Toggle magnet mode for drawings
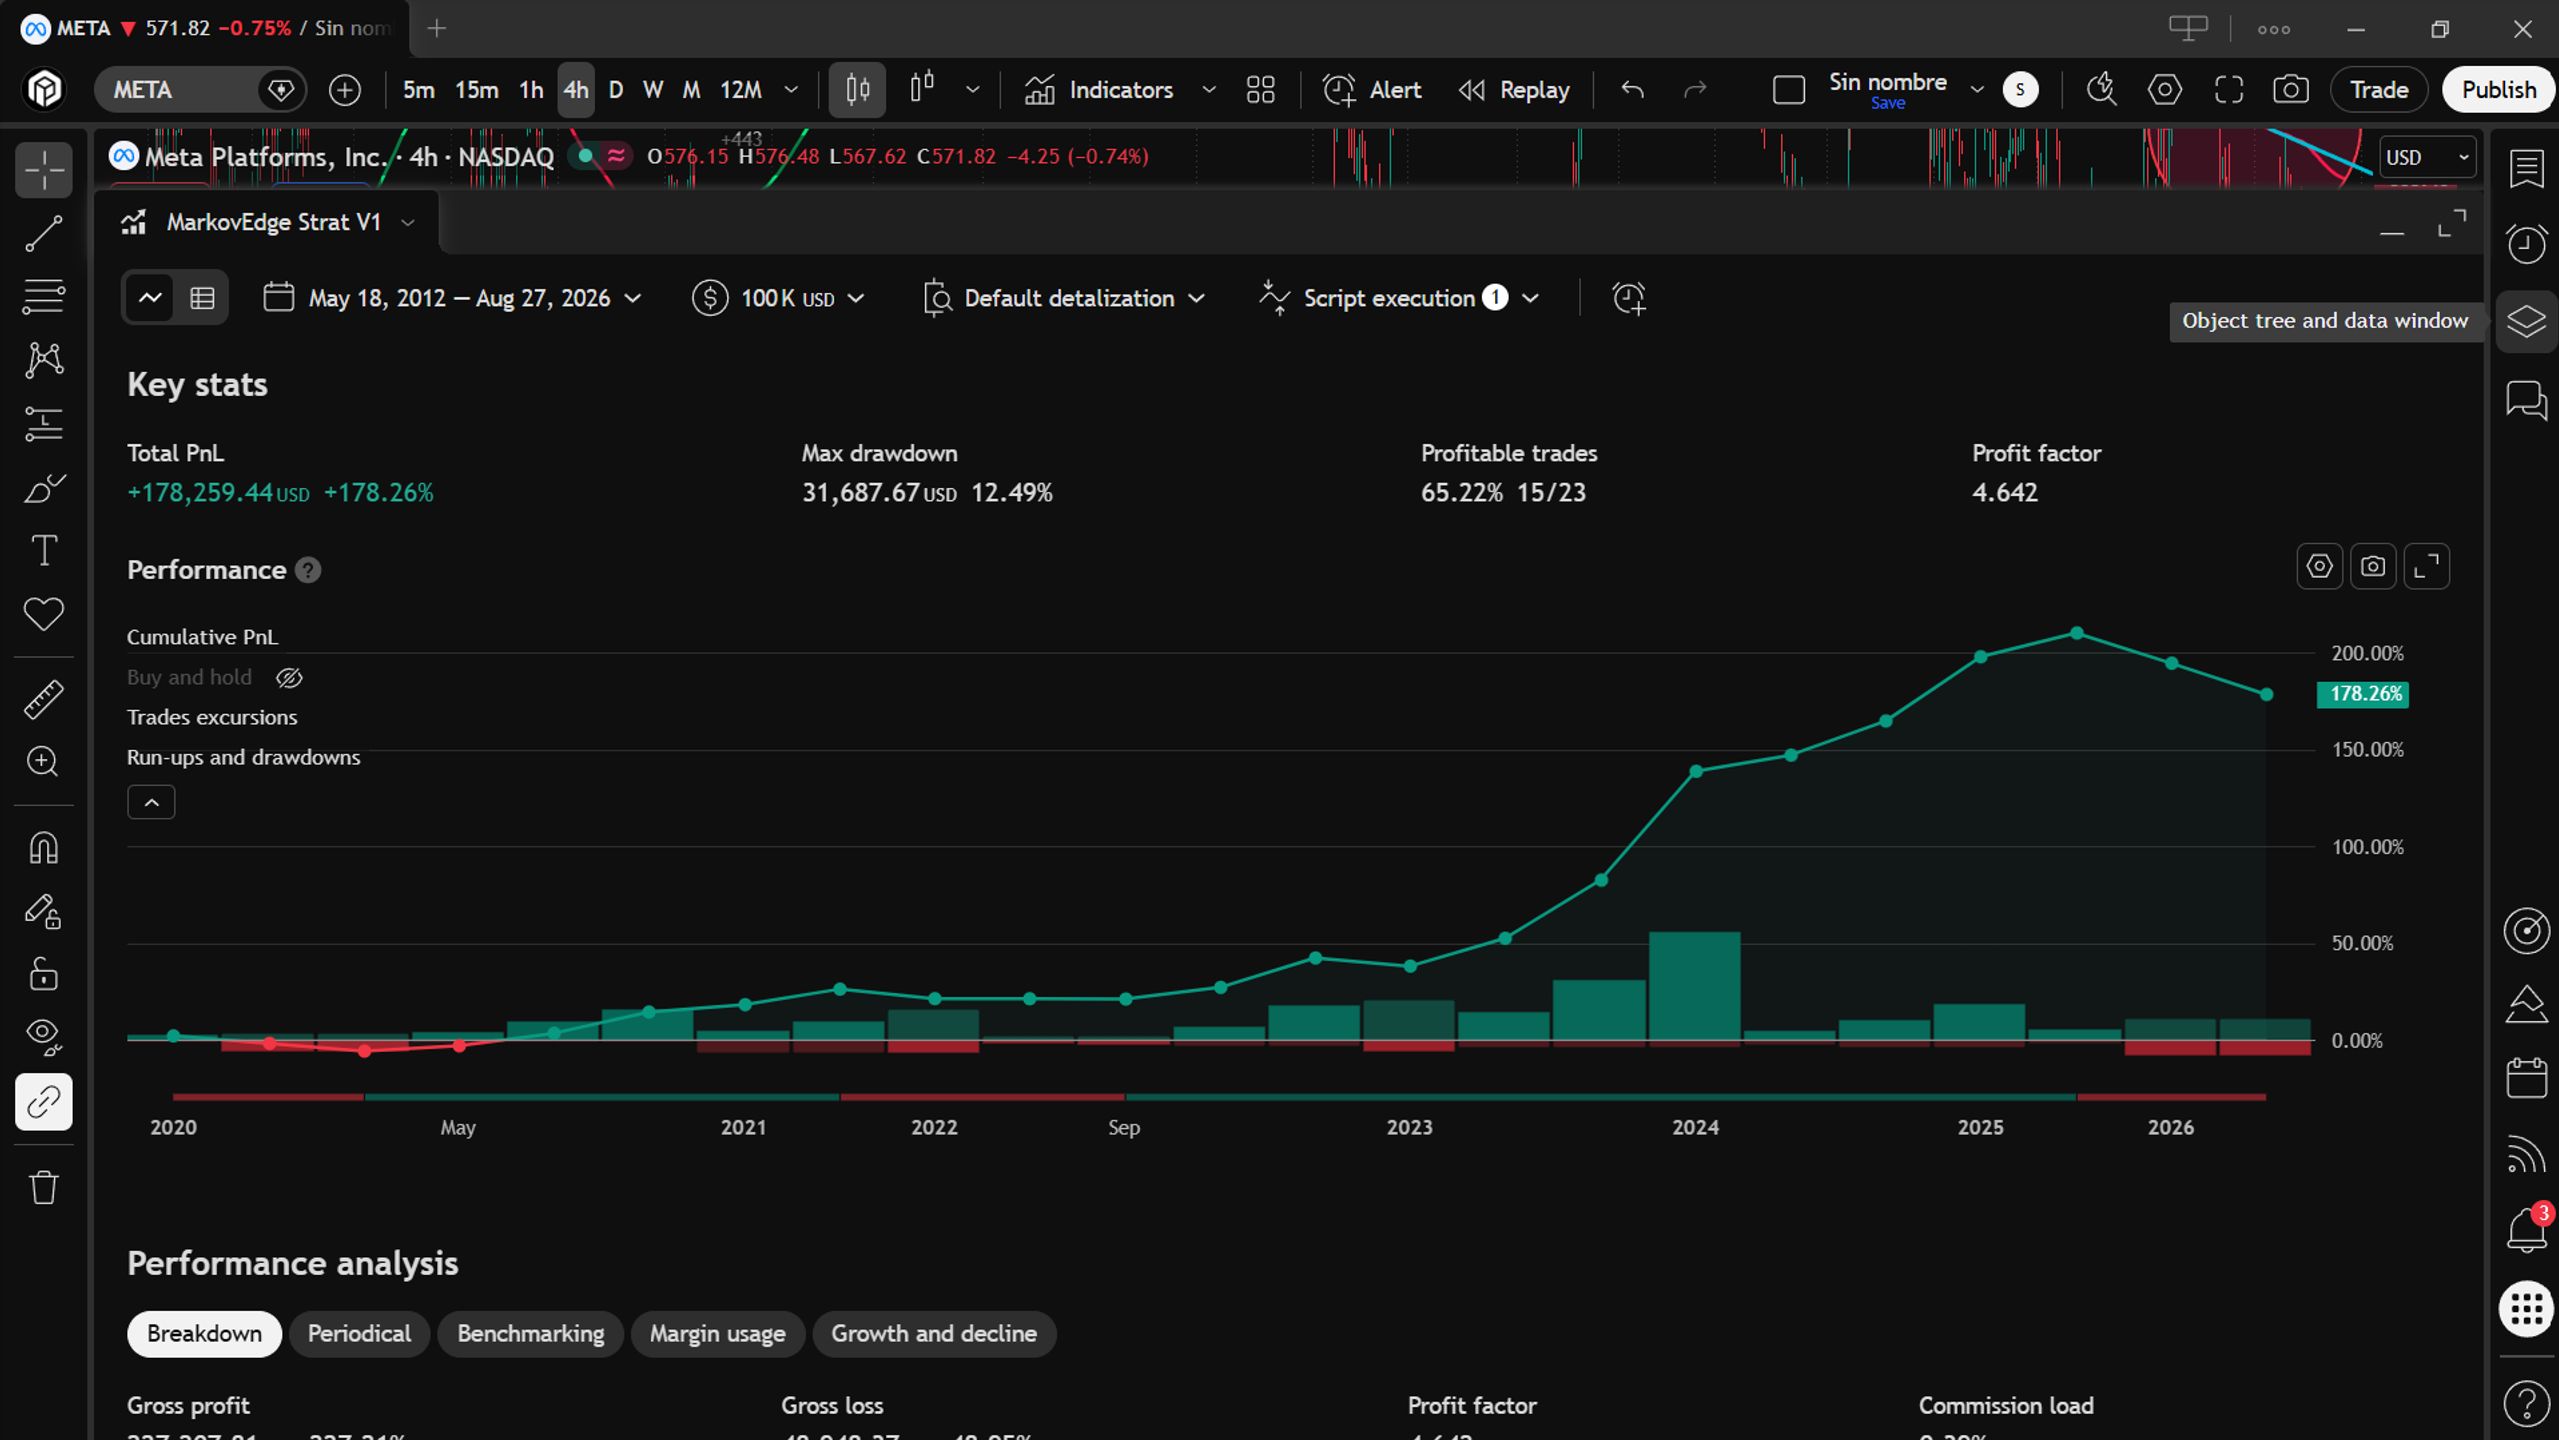 tap(44, 848)
